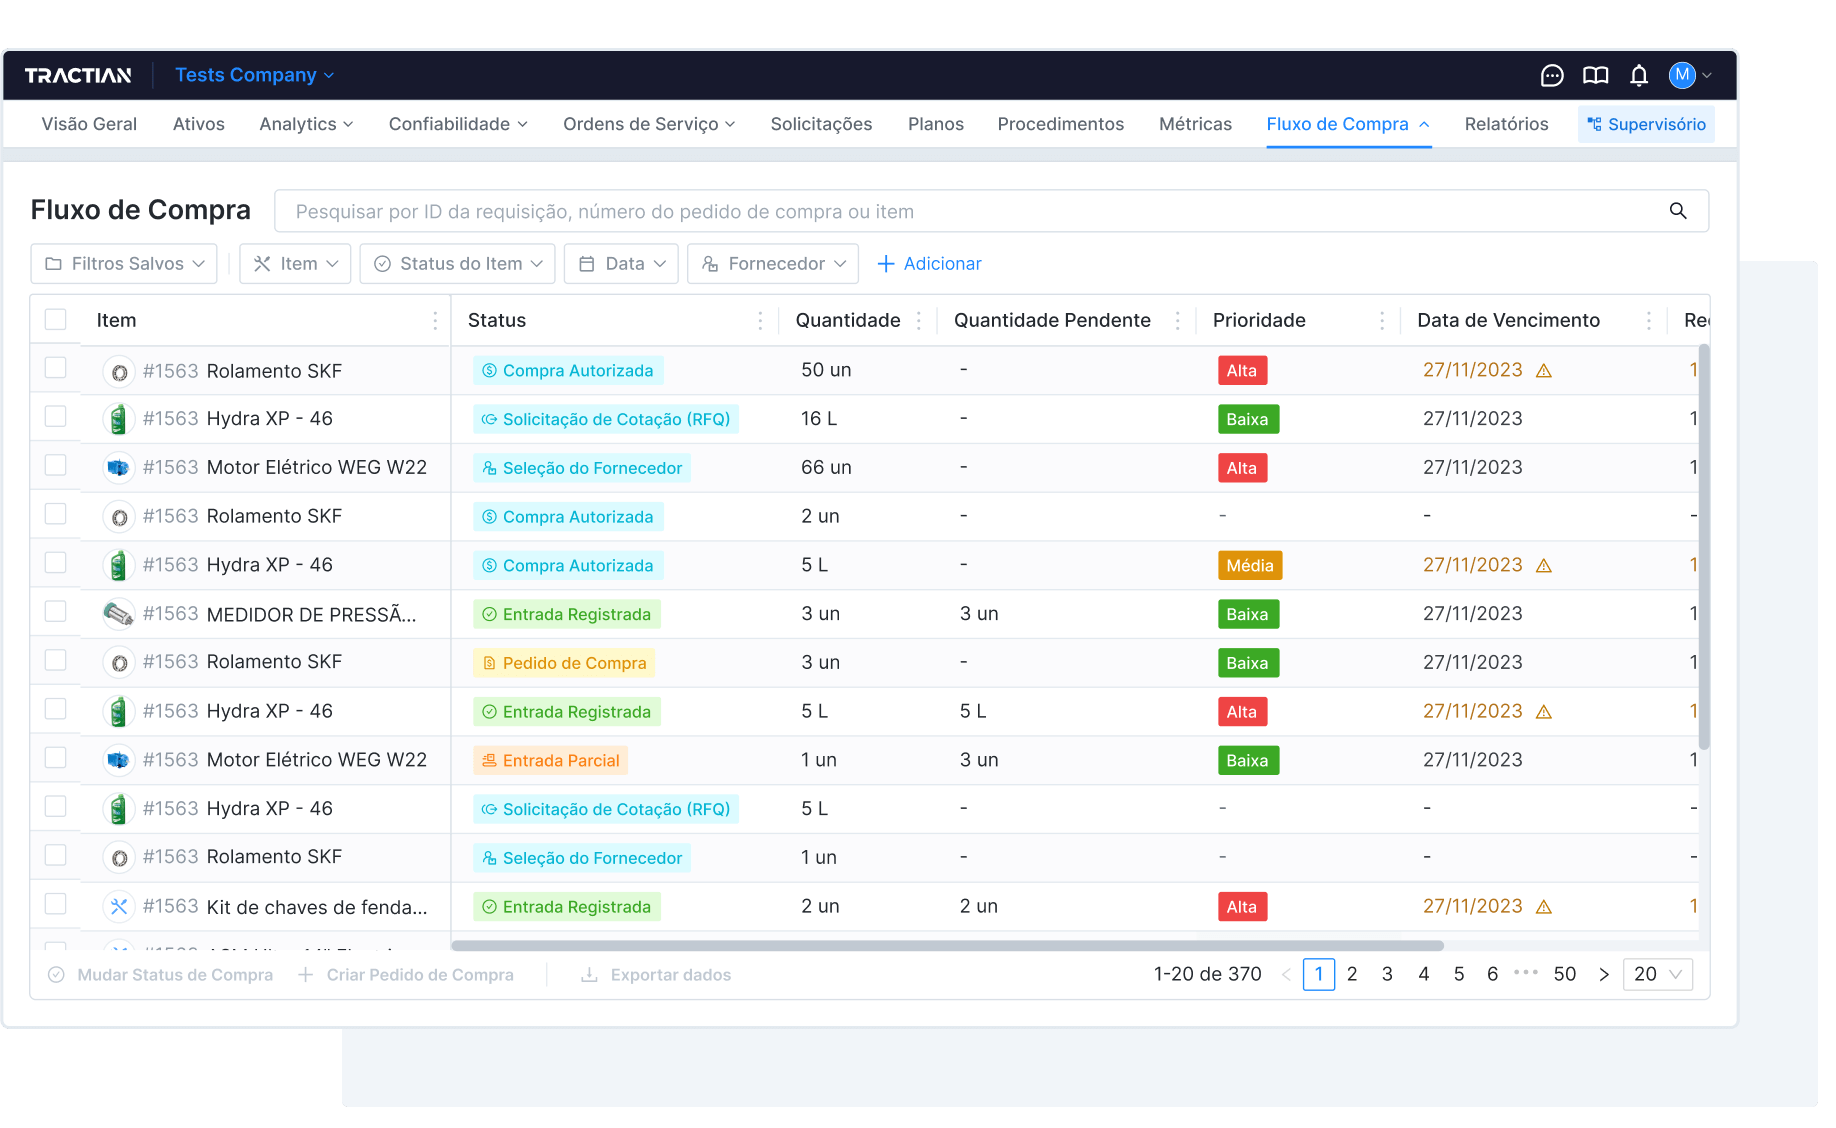1836x1128 pixels.
Task: Click the horizontal table scrollbar
Action: (946, 945)
